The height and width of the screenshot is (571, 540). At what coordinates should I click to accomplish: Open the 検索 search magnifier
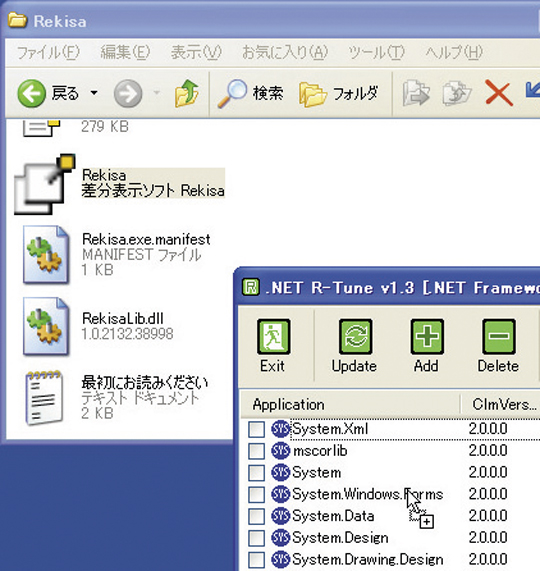232,94
